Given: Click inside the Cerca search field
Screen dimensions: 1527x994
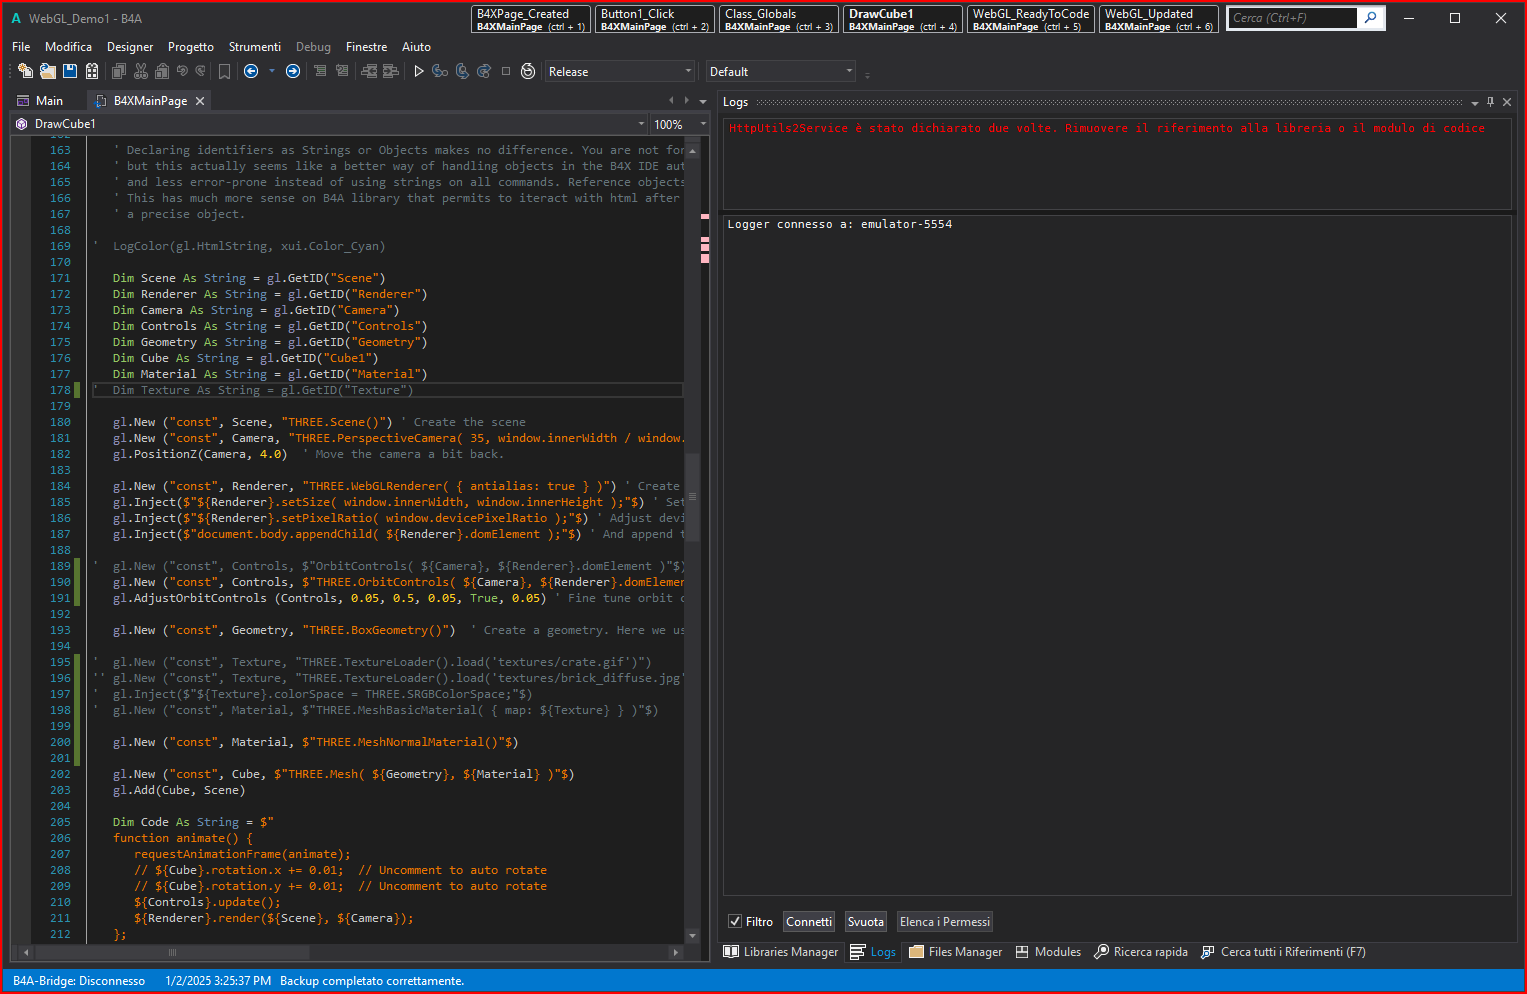Looking at the screenshot, I should (1291, 18).
